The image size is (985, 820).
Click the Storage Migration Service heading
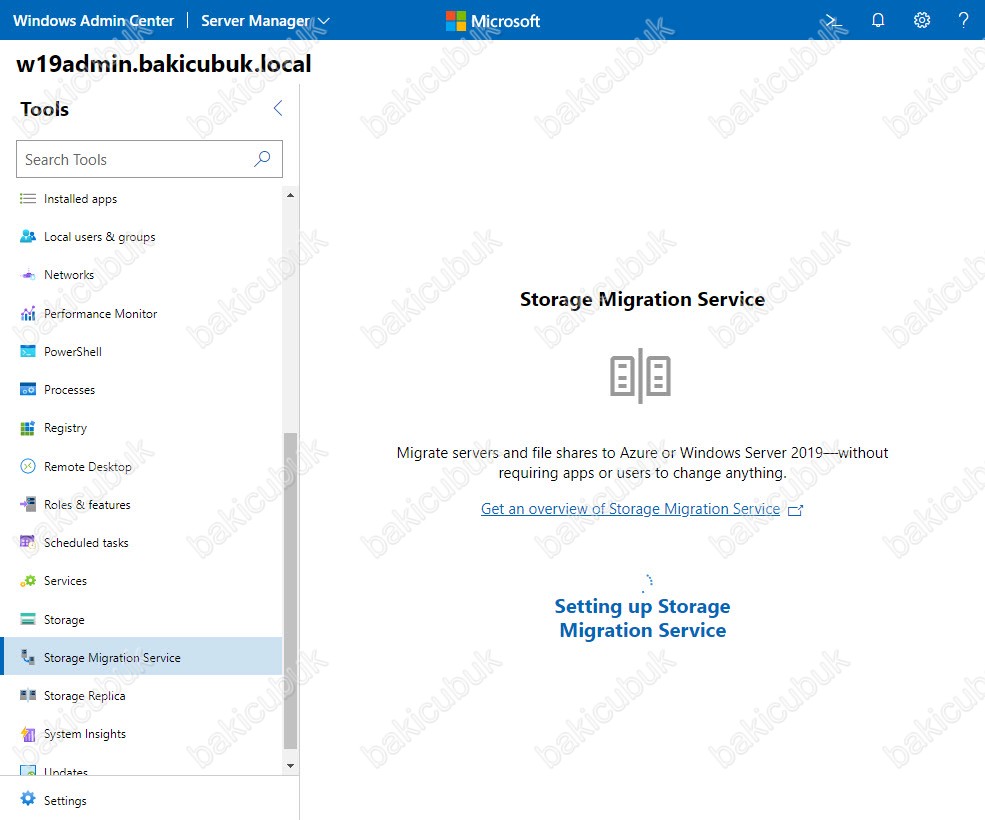pyautogui.click(x=642, y=299)
